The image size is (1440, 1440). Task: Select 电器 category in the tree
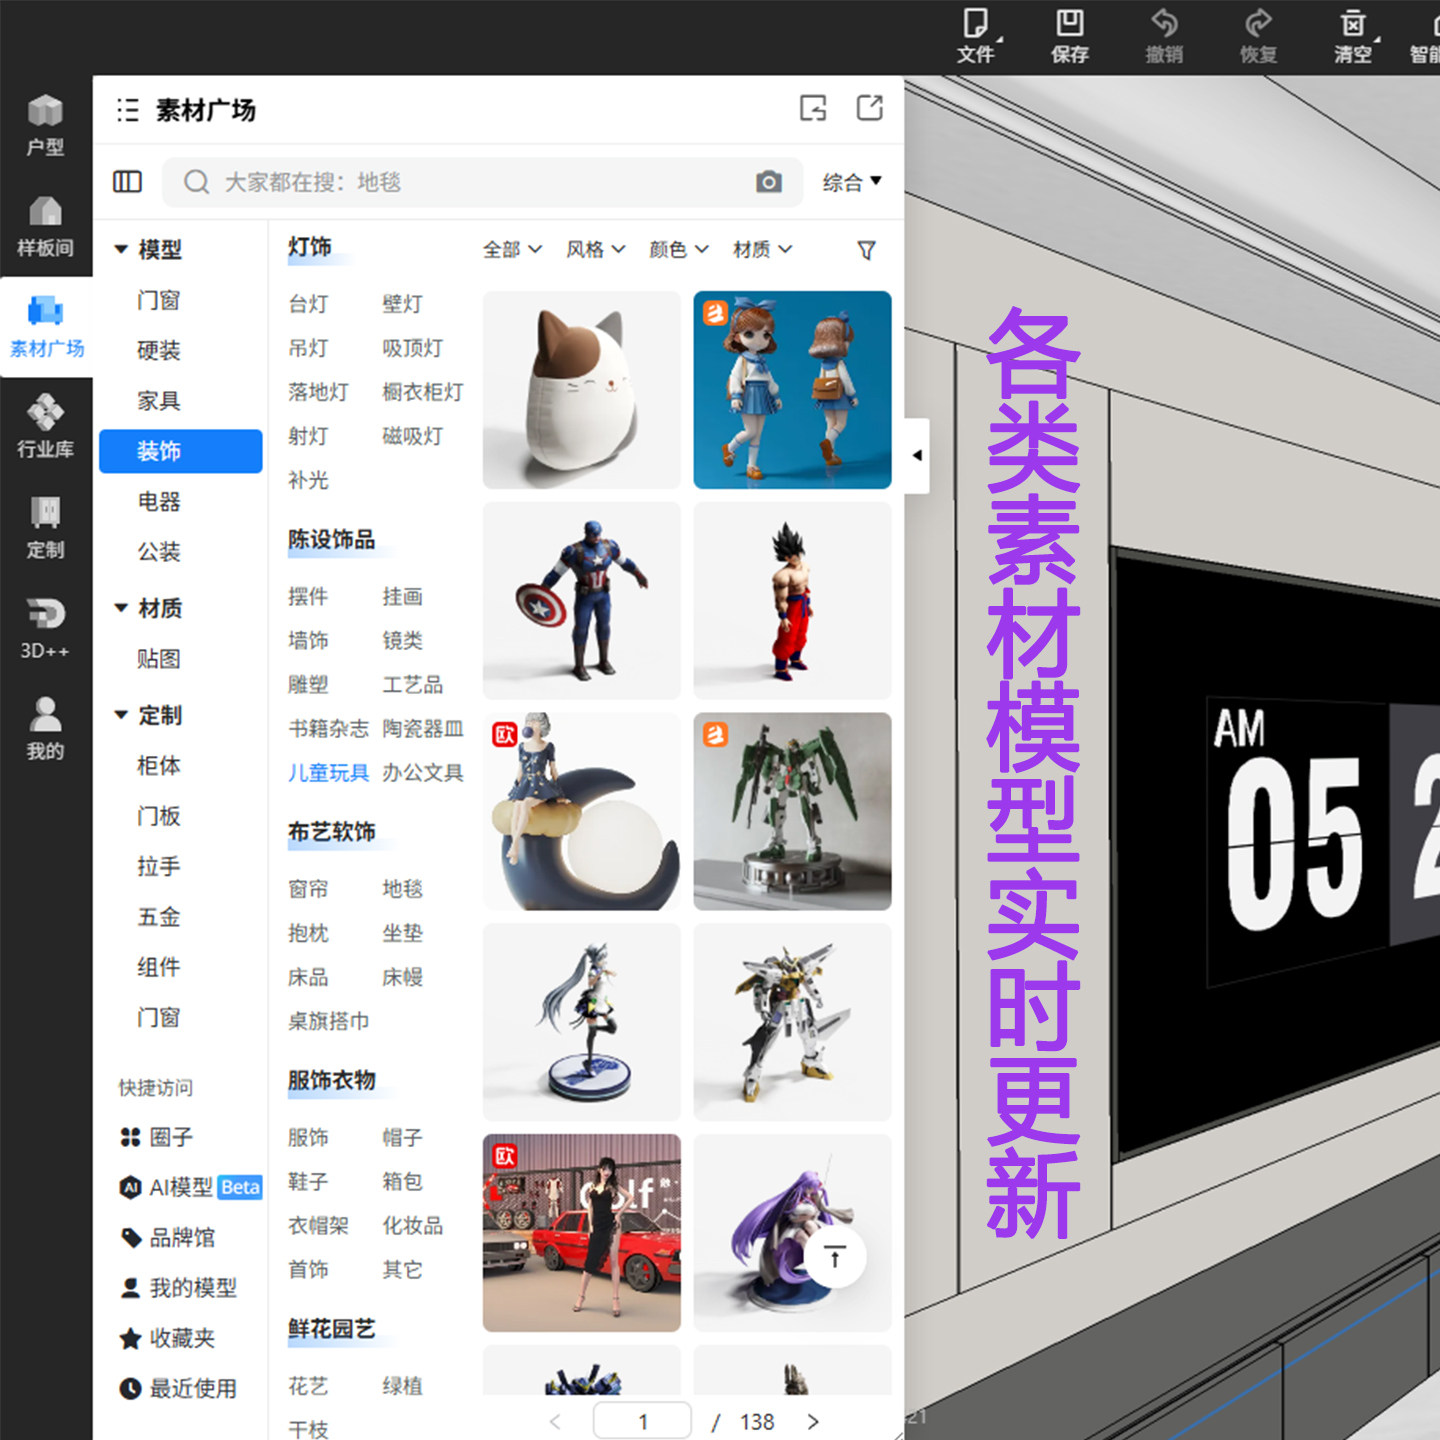(160, 501)
